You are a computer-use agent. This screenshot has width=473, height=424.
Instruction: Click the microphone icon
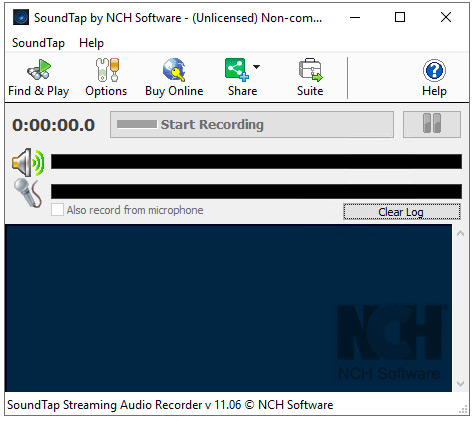28,193
